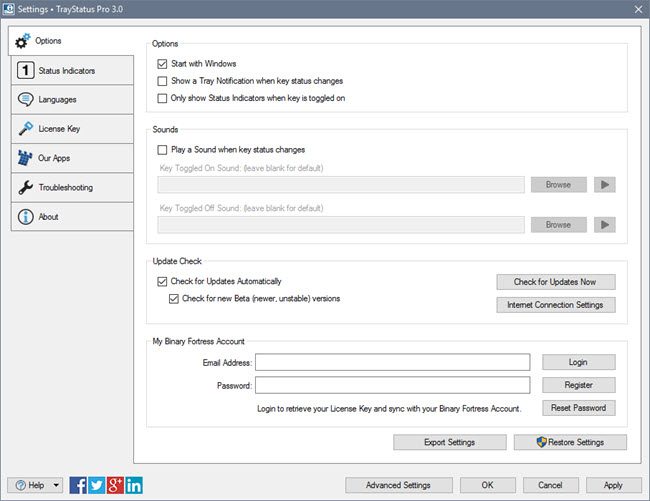Viewport: 650px width, 501px height.
Task: Play the Key Toggled Off sound
Action: 605,225
